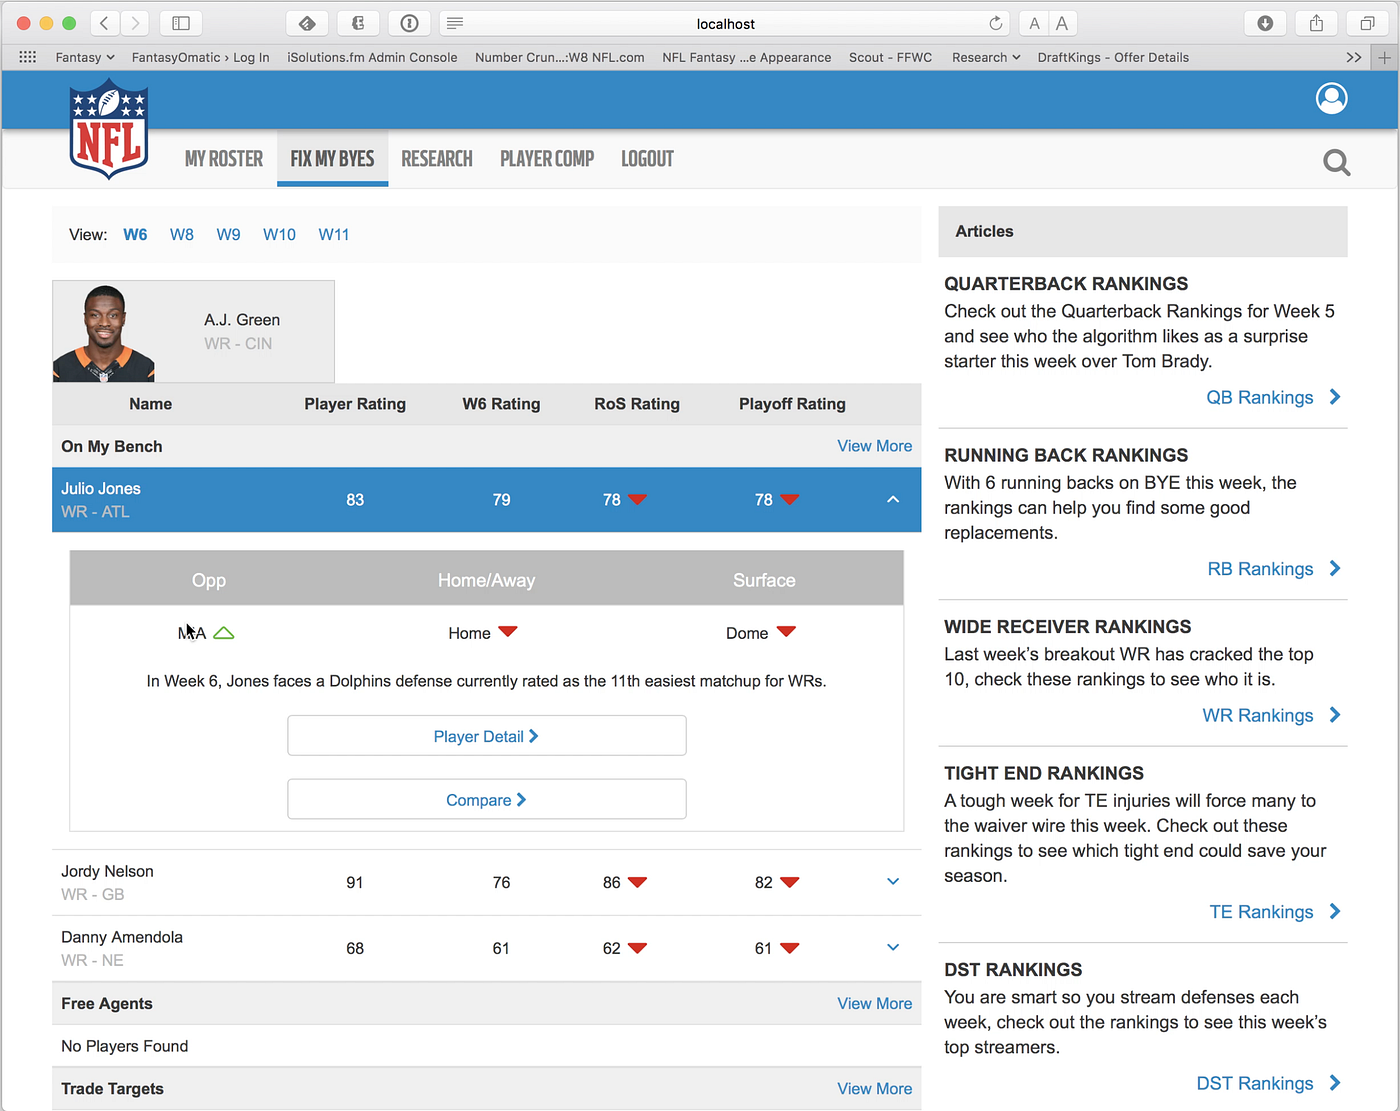Collapse the Julio Jones row chevron
This screenshot has width=1400, height=1111.
[x=893, y=499]
